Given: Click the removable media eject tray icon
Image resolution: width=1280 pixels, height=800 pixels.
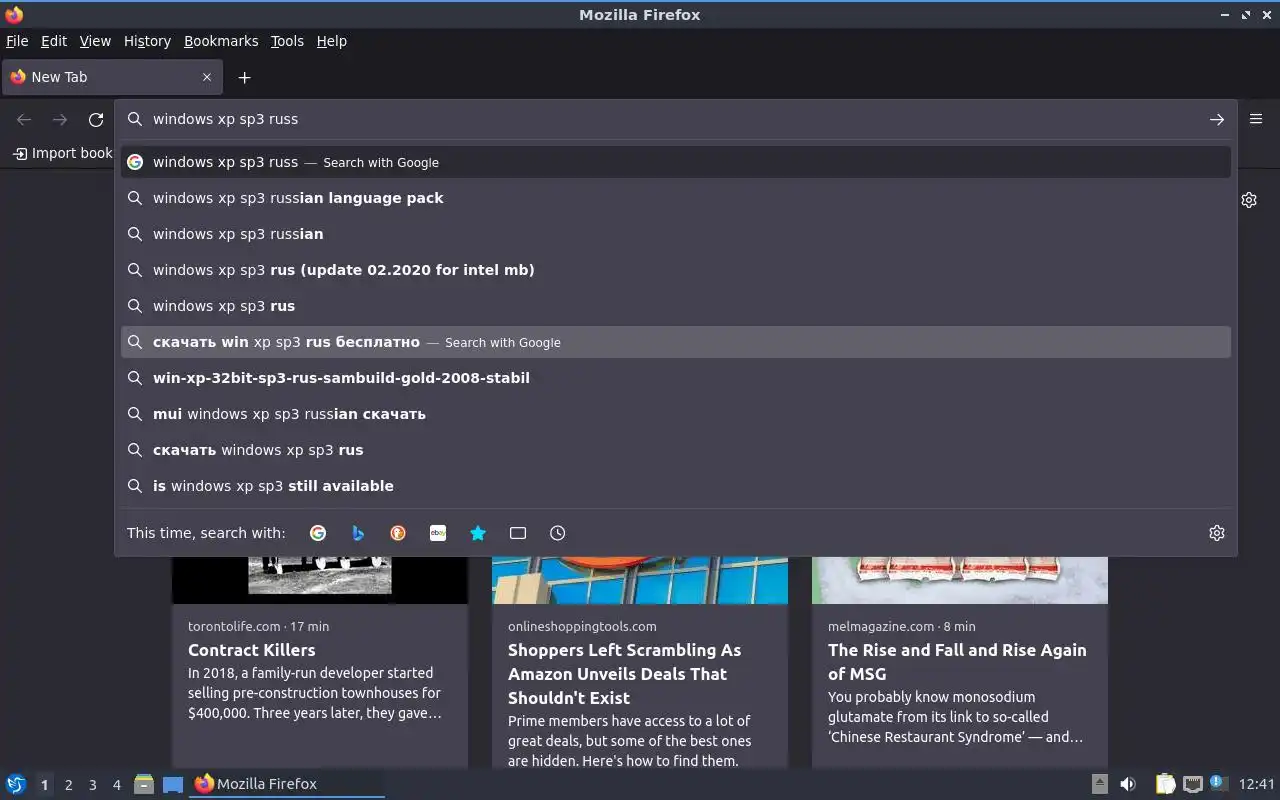Looking at the screenshot, I should (x=1099, y=784).
